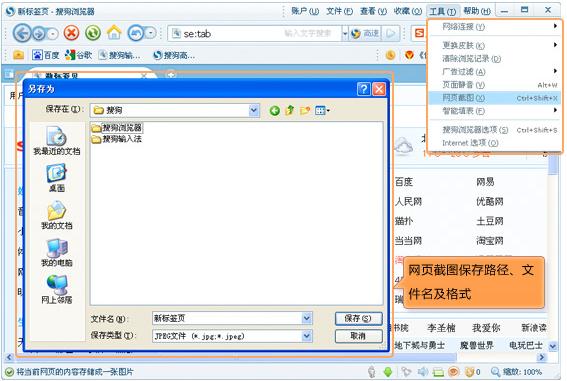
Task: Expand the 保存类型 dropdown arrow
Action: pyautogui.click(x=307, y=336)
